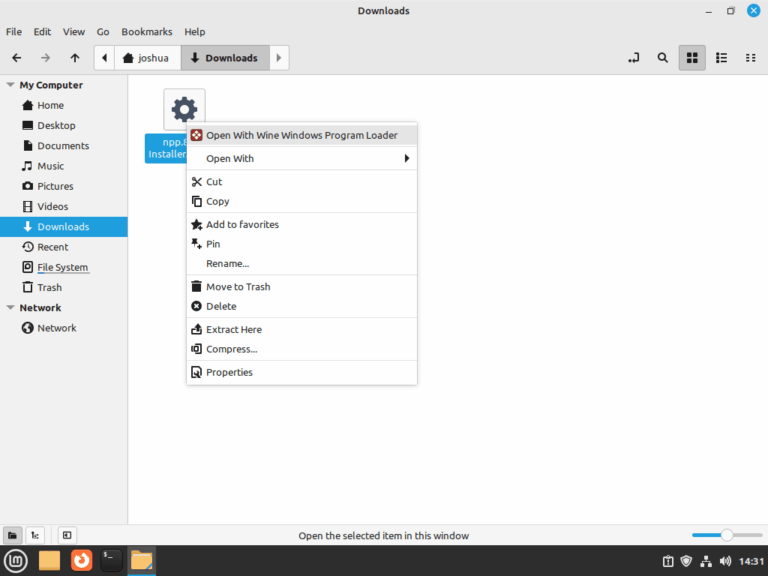Go up to parent folder arrow
Viewport: 768px width, 576px height.
[75, 58]
